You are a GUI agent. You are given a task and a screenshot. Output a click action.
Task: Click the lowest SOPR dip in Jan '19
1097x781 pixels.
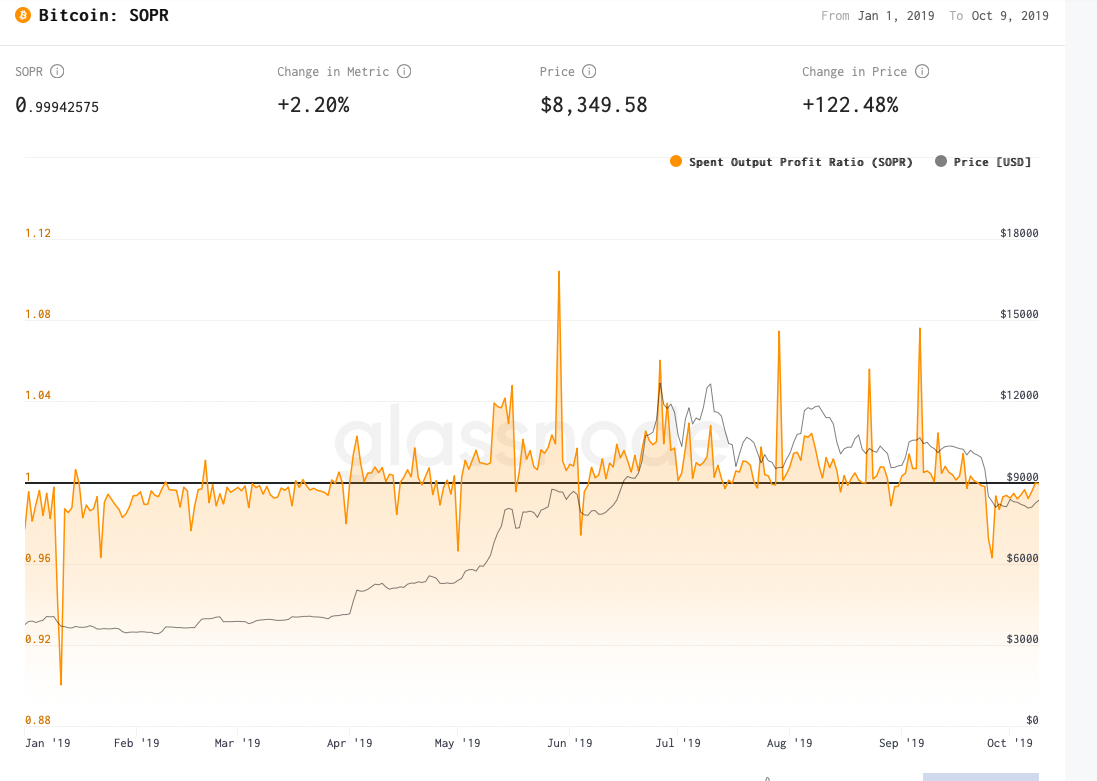point(61,684)
